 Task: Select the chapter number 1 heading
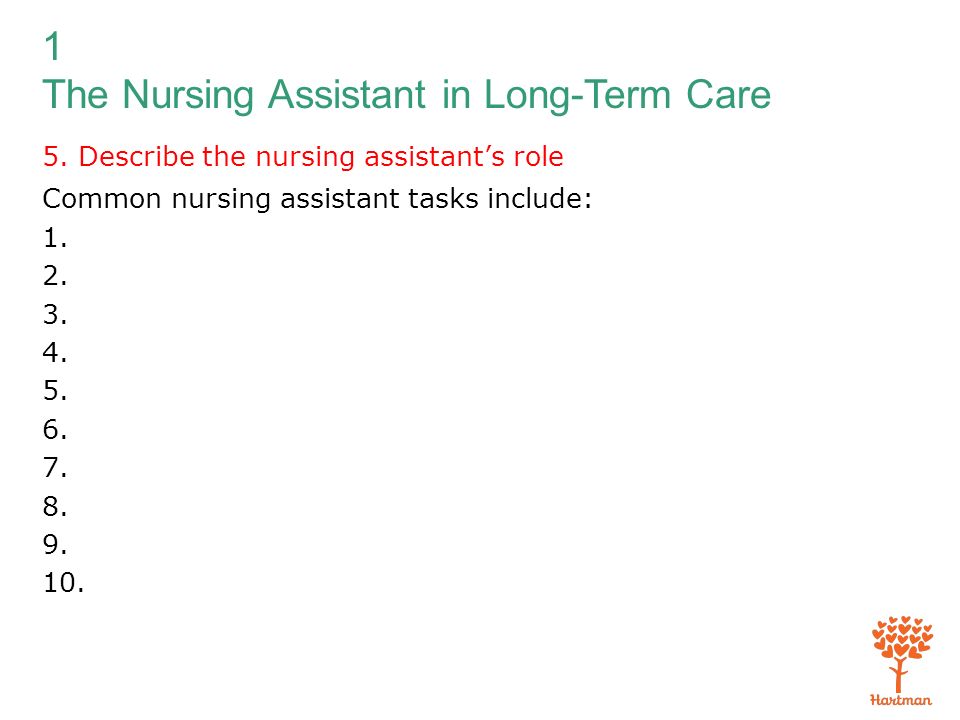53,47
